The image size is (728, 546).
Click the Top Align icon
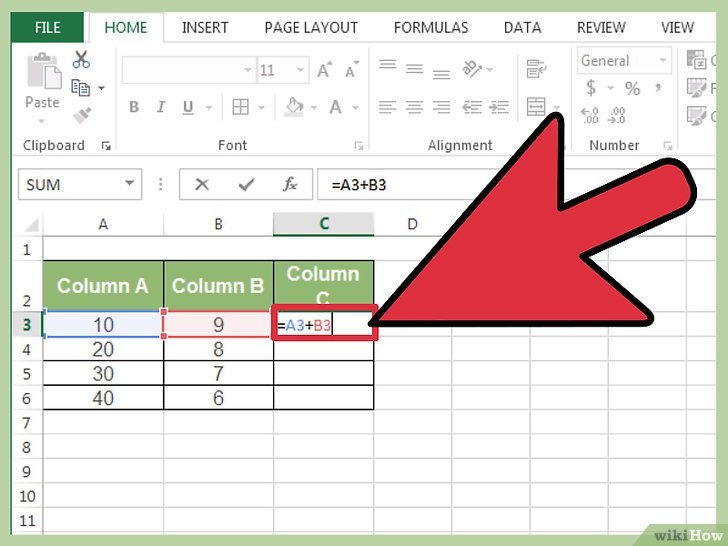point(387,64)
